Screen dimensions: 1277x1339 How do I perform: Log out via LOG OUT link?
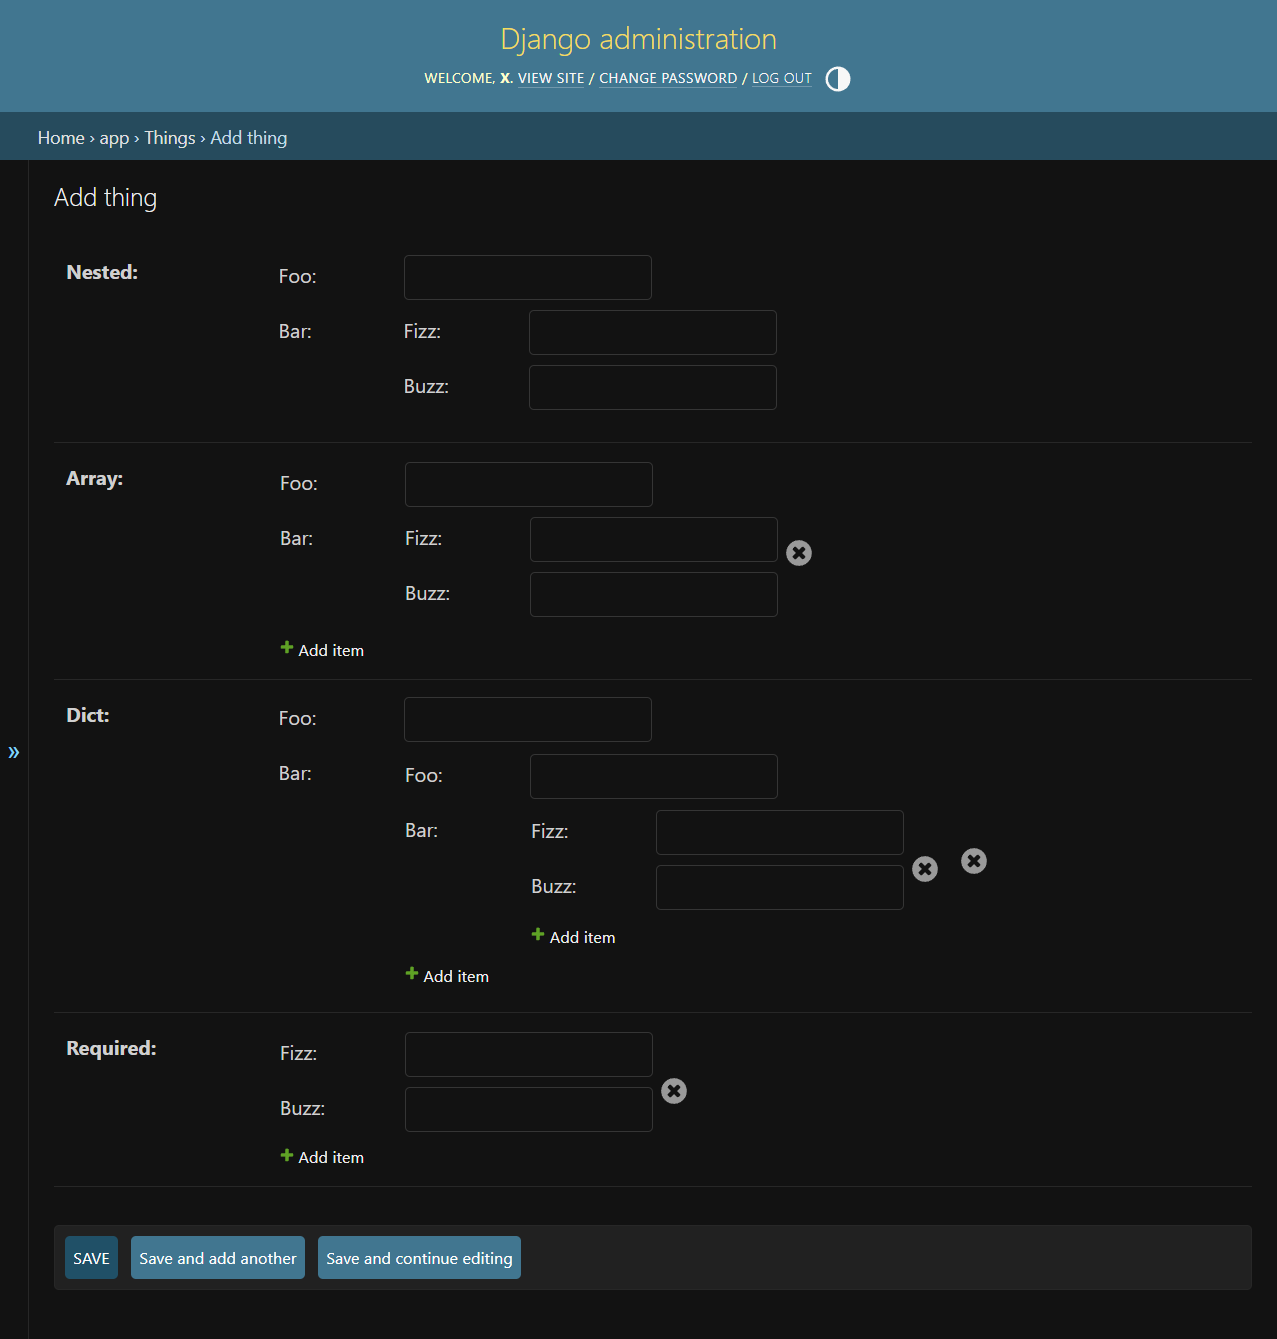[781, 78]
